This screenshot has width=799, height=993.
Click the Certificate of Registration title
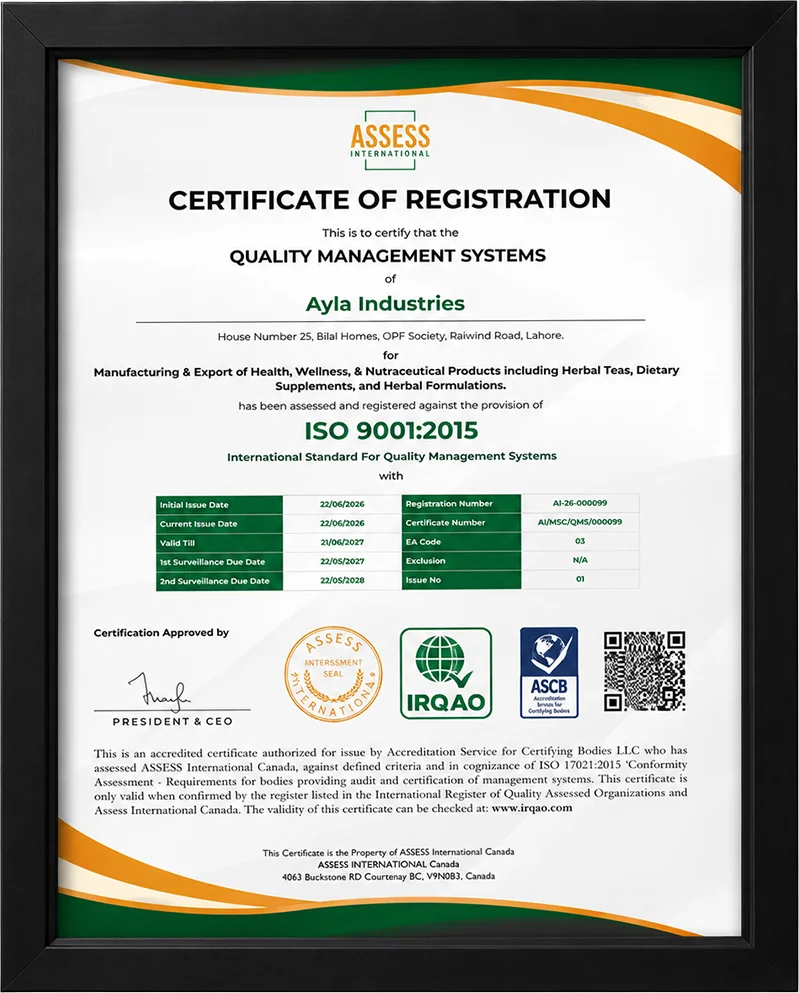(389, 199)
